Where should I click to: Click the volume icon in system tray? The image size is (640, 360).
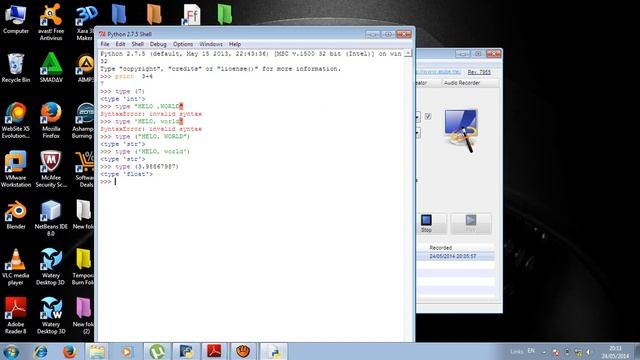(x=589, y=352)
